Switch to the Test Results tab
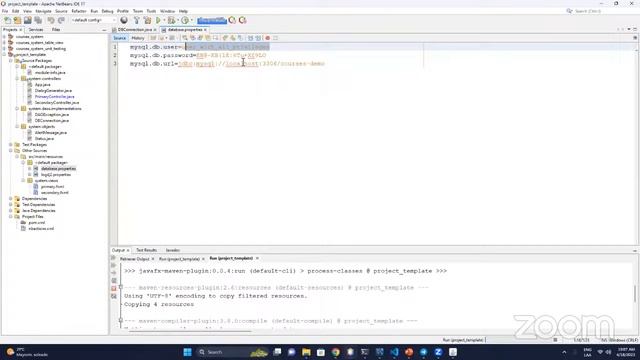 point(147,250)
